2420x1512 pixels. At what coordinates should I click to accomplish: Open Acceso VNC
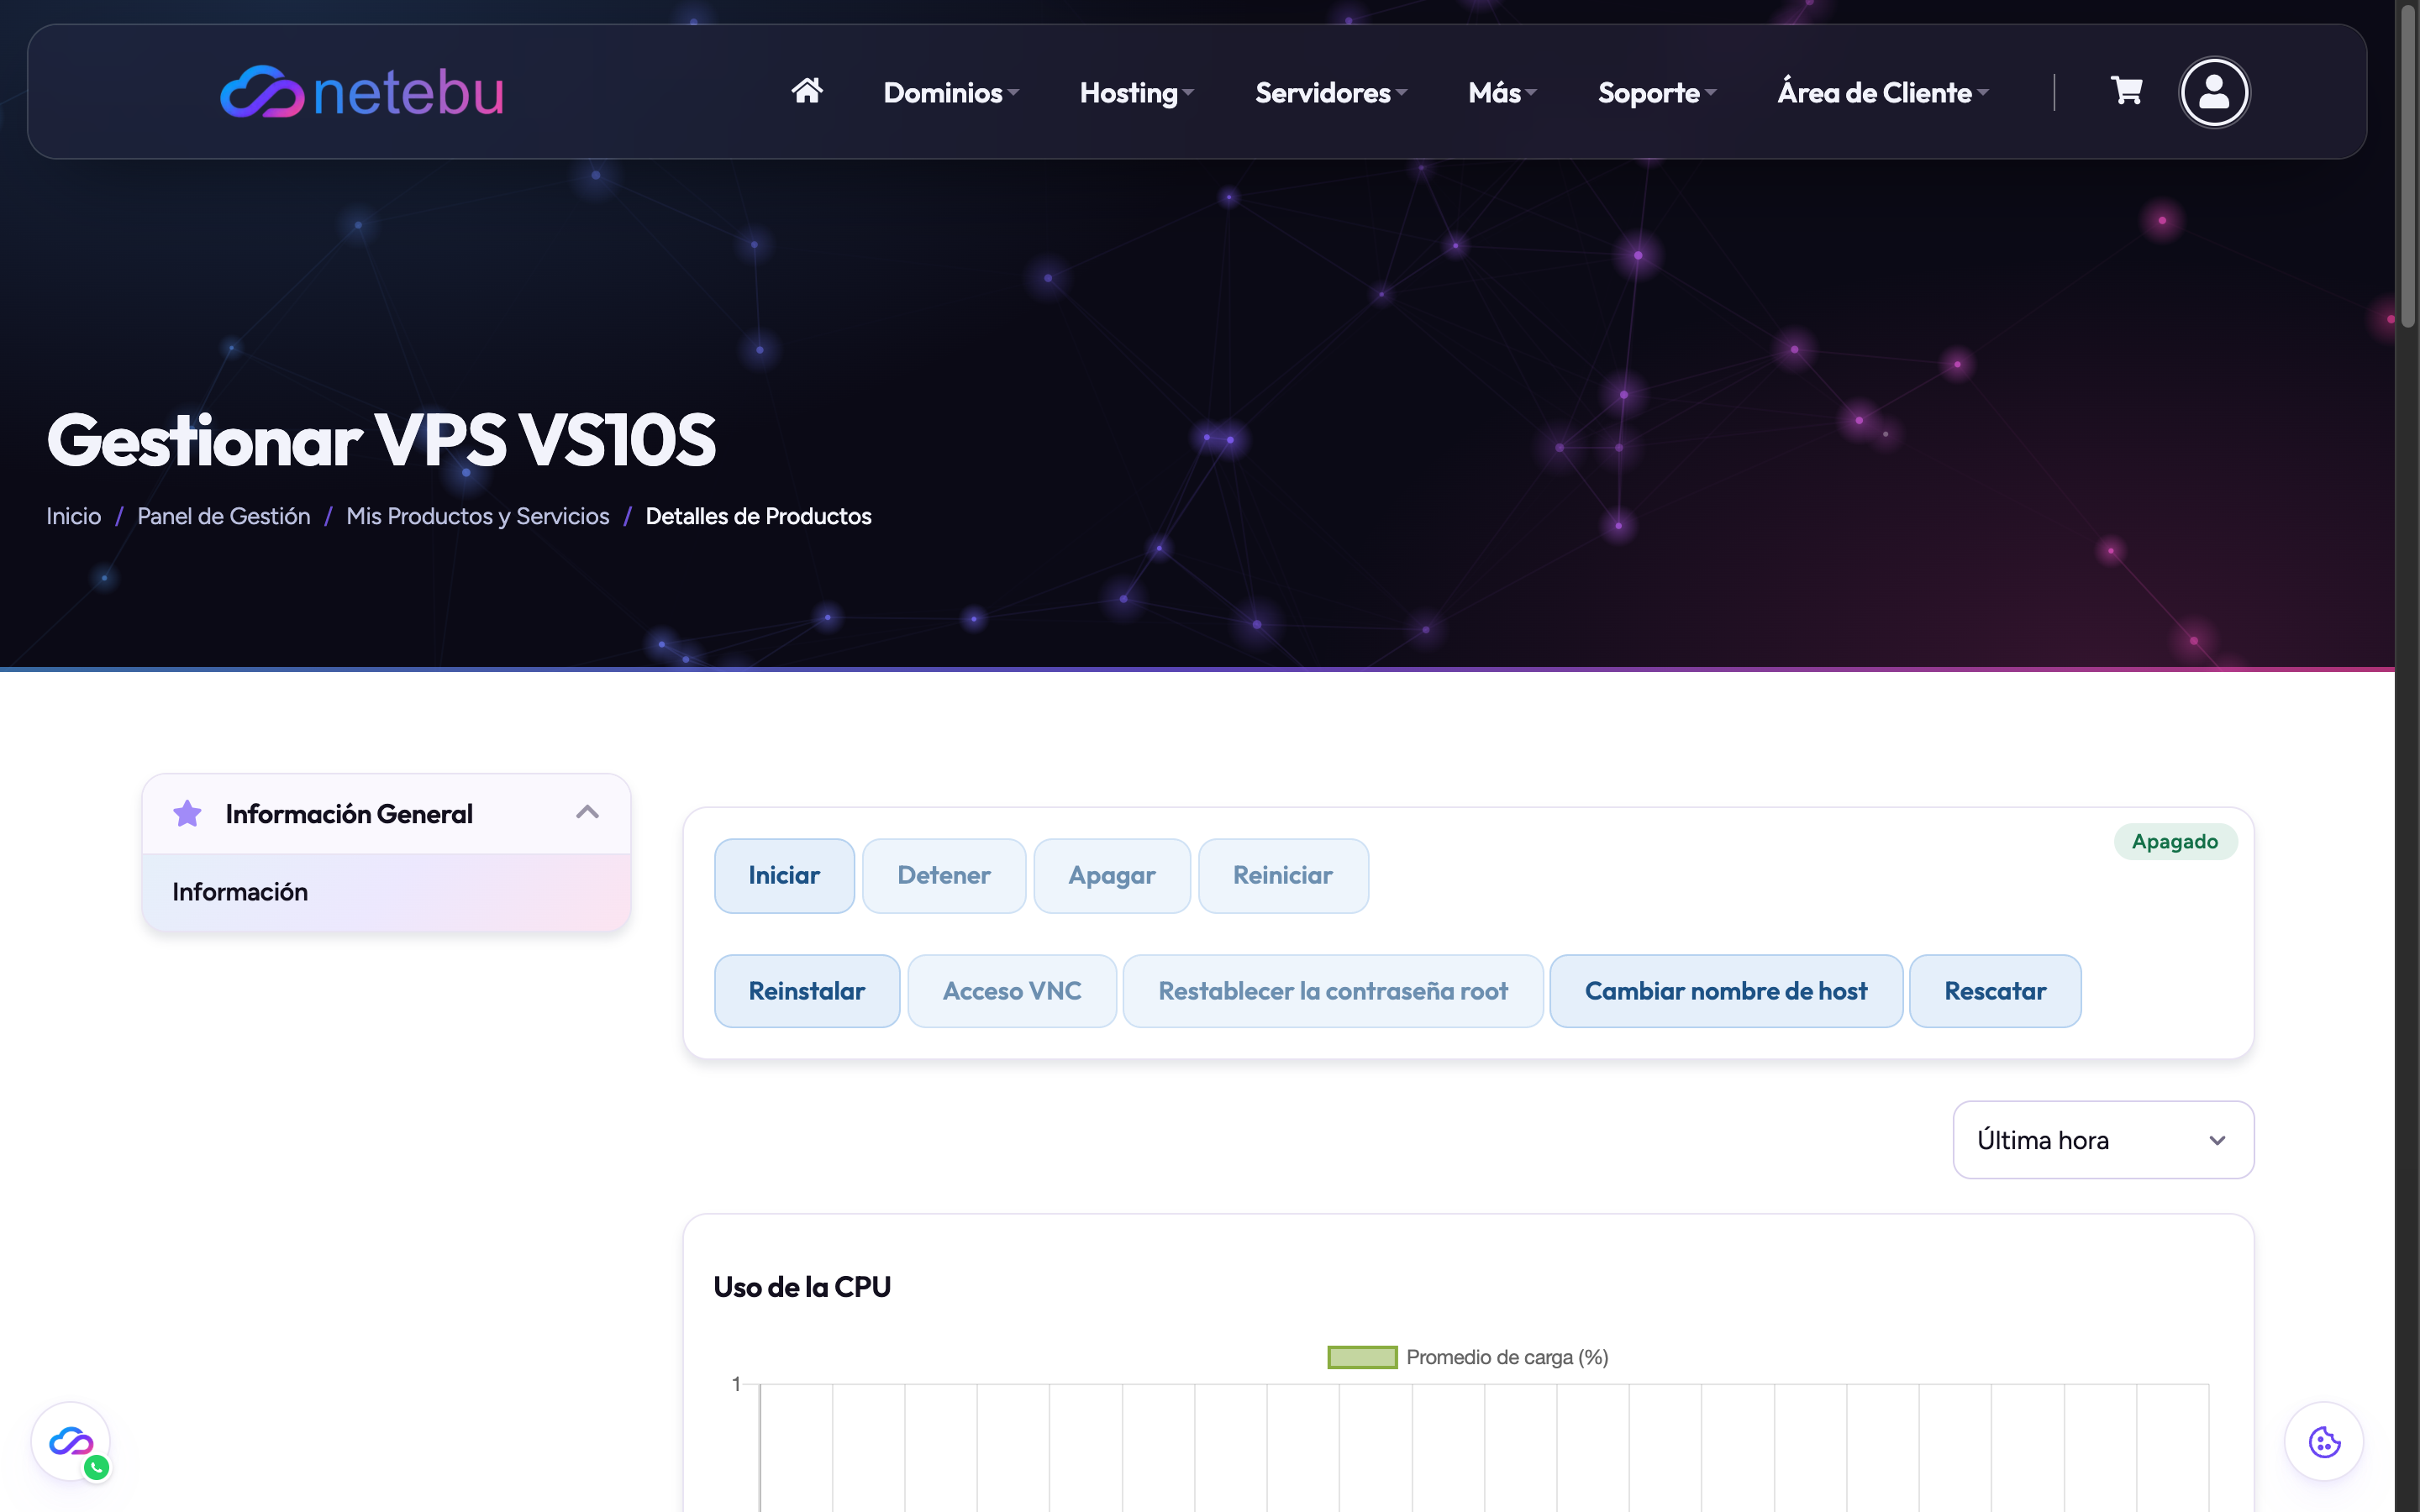[1012, 991]
